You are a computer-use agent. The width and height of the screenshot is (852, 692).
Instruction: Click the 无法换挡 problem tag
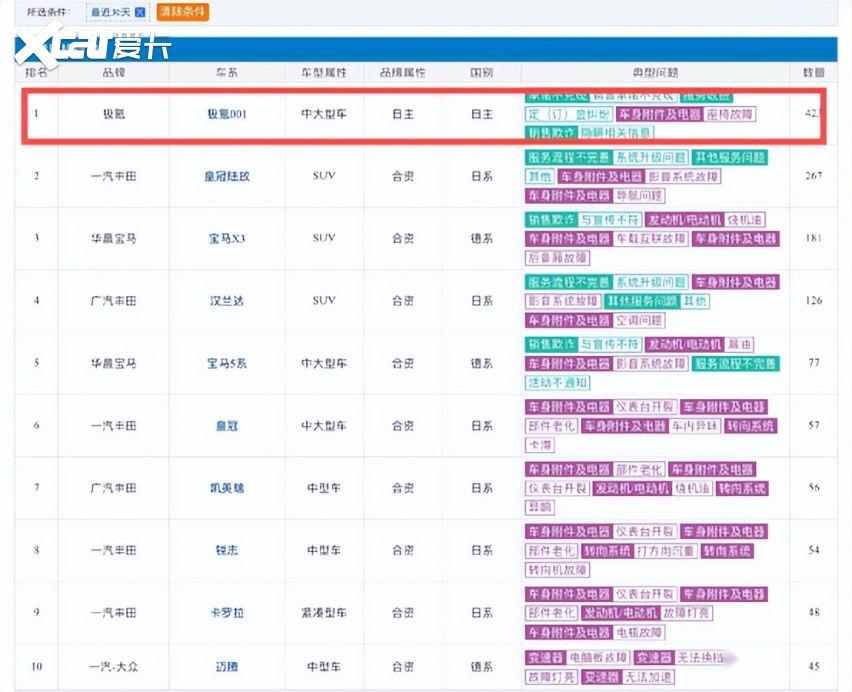700,658
